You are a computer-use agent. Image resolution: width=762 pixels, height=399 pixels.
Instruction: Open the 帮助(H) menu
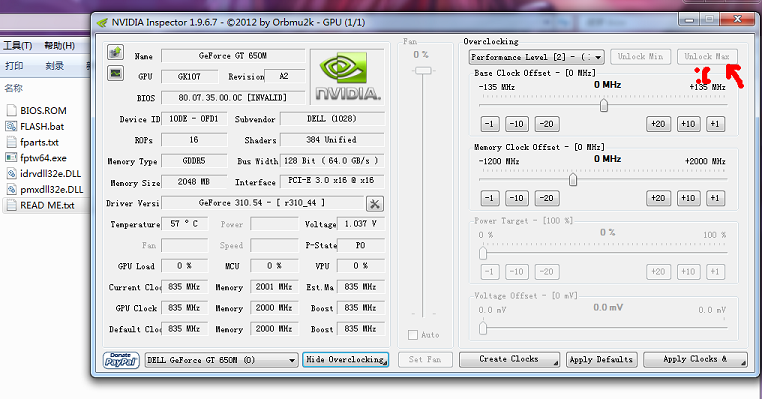(x=59, y=46)
